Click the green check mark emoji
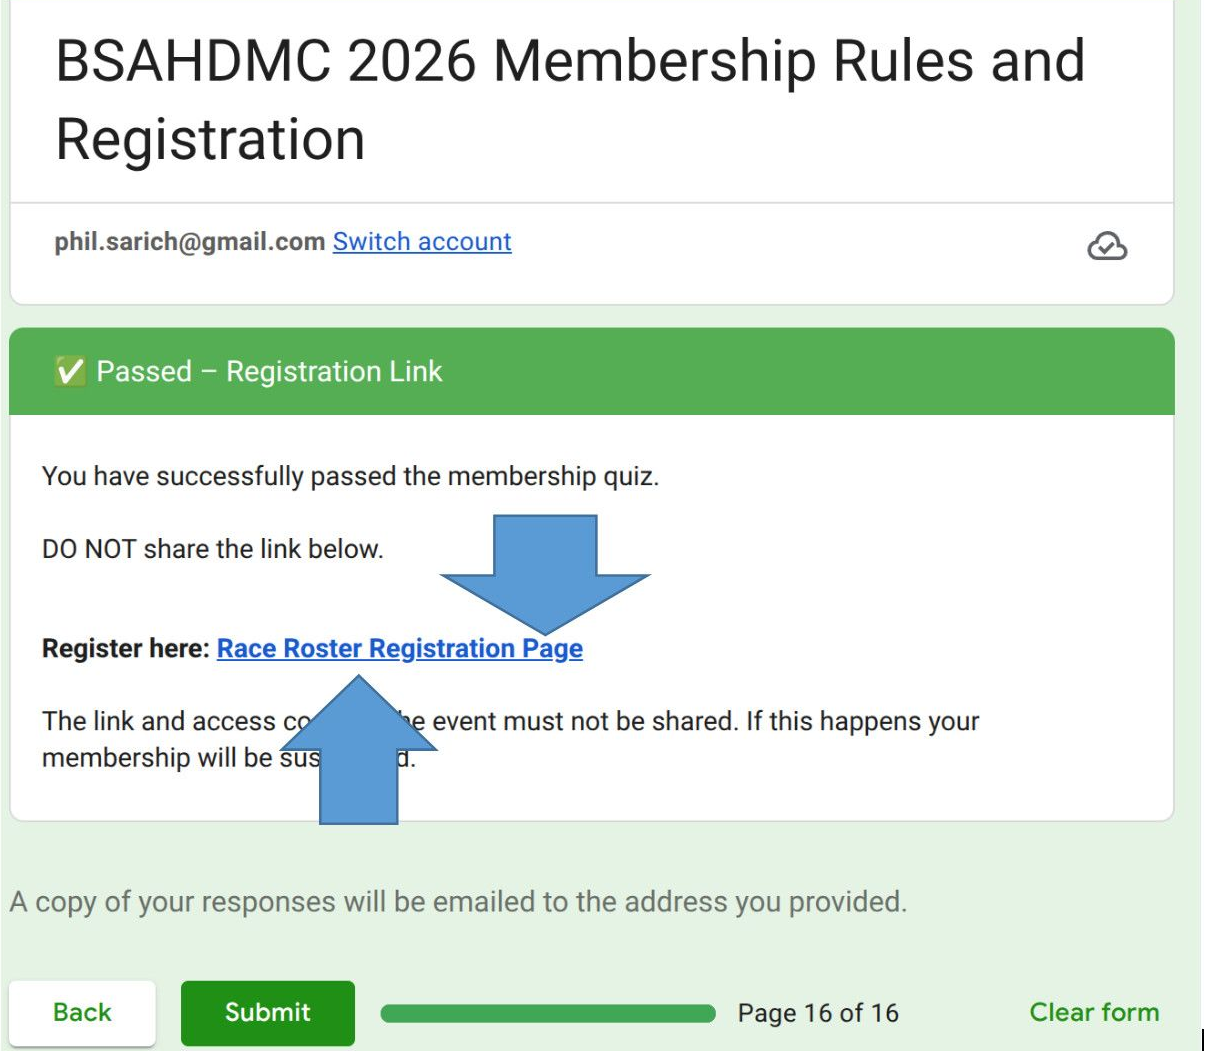1215x1051 pixels. pos(69,372)
